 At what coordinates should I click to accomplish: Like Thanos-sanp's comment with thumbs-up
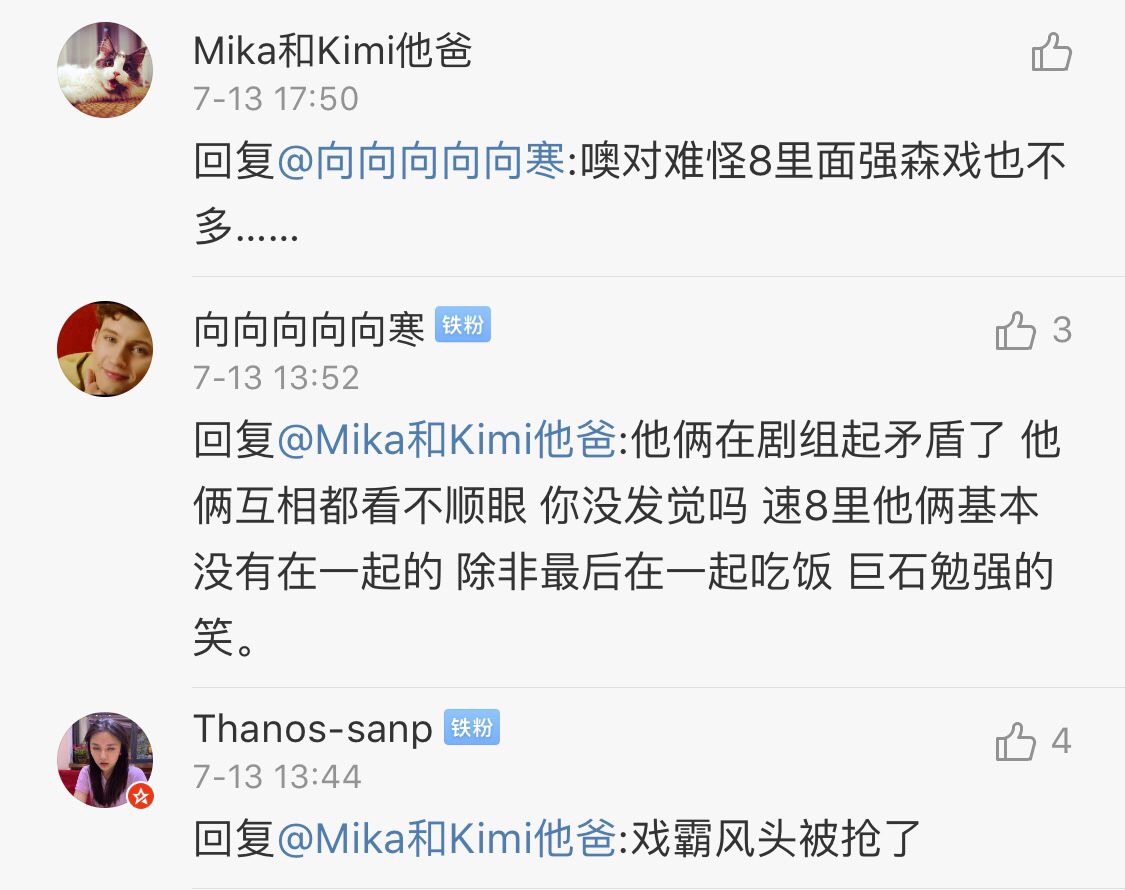[x=1016, y=741]
